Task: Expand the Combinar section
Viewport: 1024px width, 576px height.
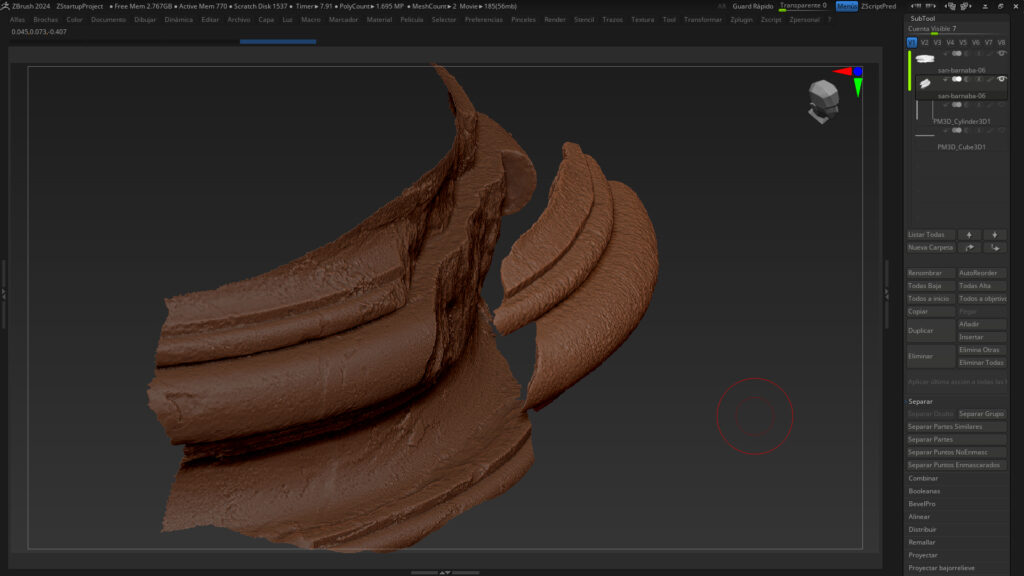Action: [924, 478]
